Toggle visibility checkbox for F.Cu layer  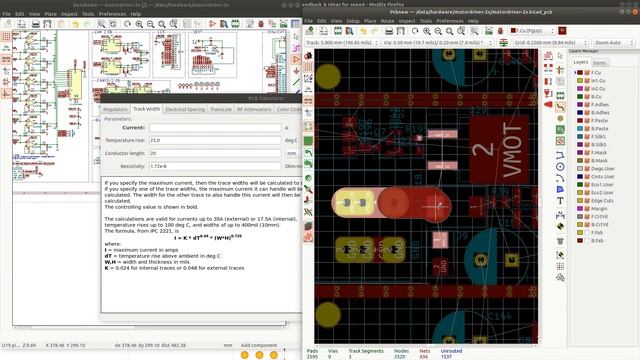coord(587,73)
